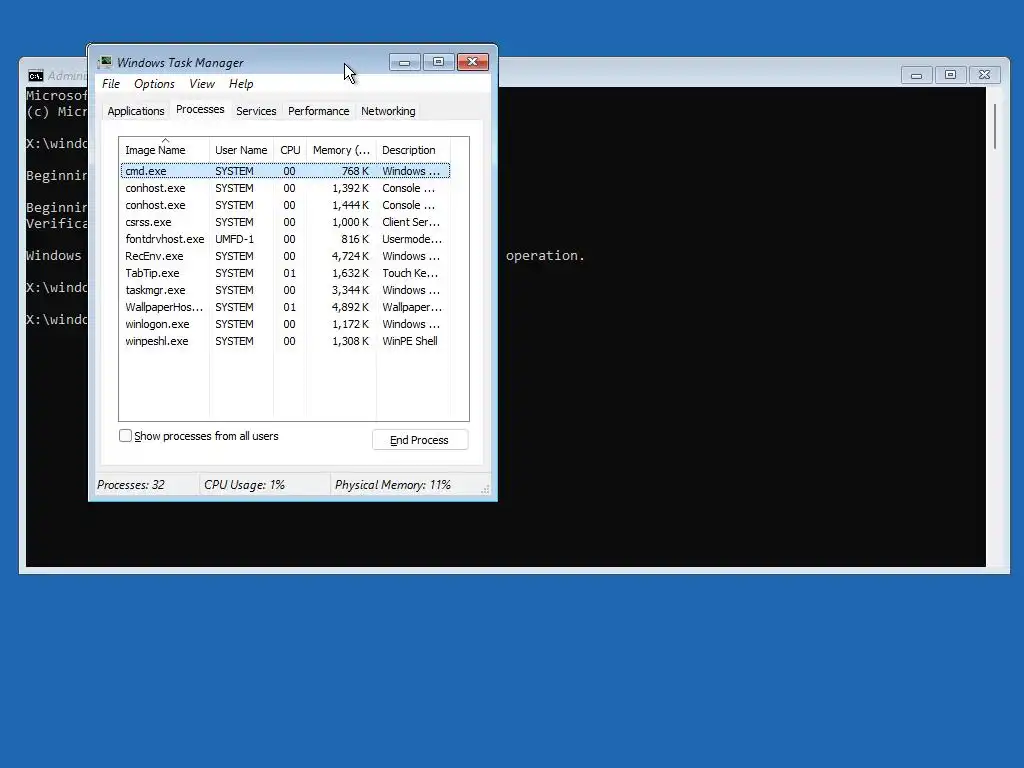Open the View menu

[x=202, y=84]
